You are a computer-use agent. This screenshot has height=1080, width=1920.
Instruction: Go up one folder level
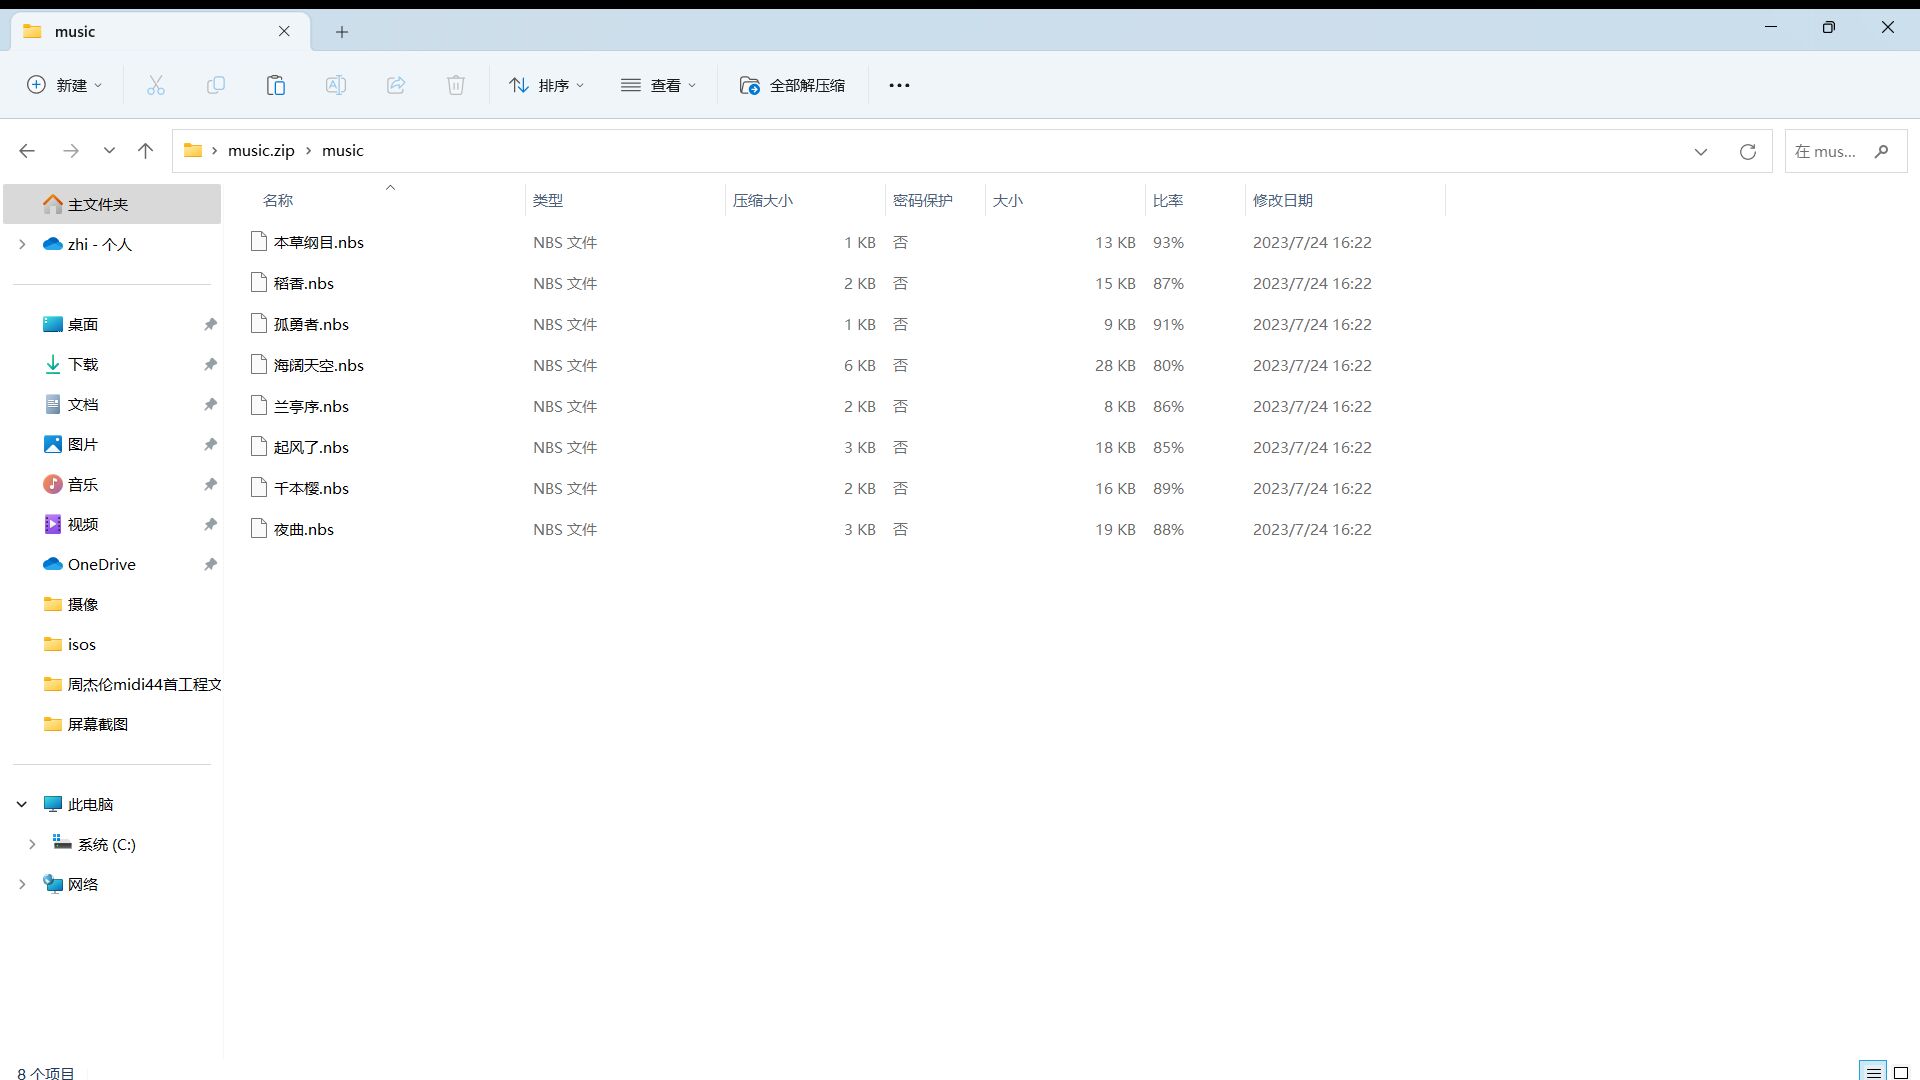pos(145,151)
